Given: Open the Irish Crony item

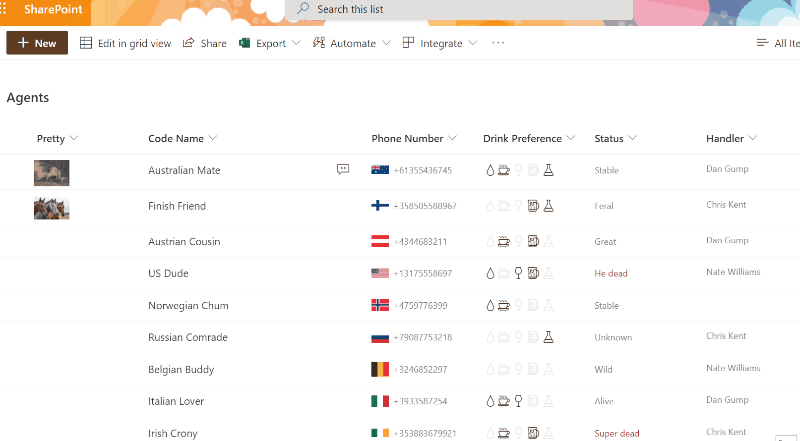Looking at the screenshot, I should coord(172,433).
